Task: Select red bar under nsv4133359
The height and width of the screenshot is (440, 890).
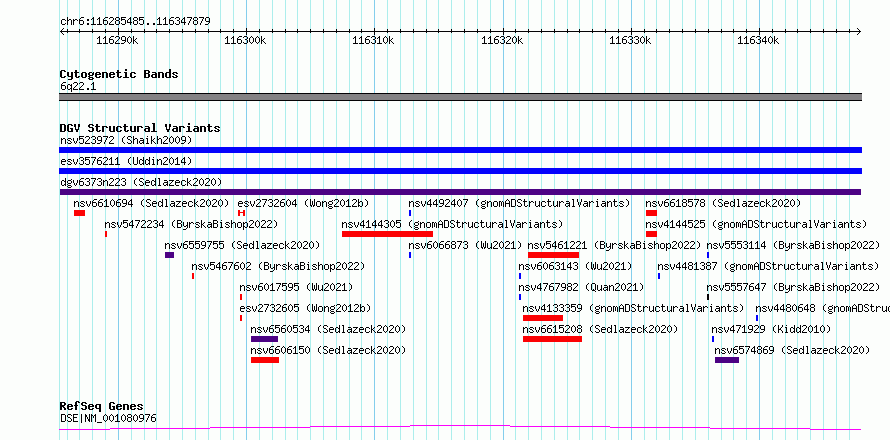Action: pos(543,318)
